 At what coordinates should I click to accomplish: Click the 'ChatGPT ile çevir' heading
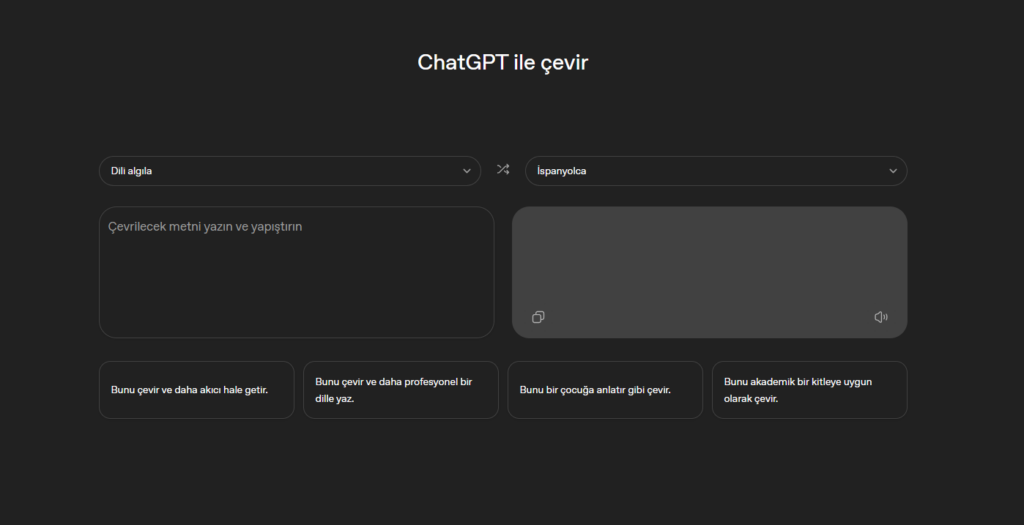point(503,63)
